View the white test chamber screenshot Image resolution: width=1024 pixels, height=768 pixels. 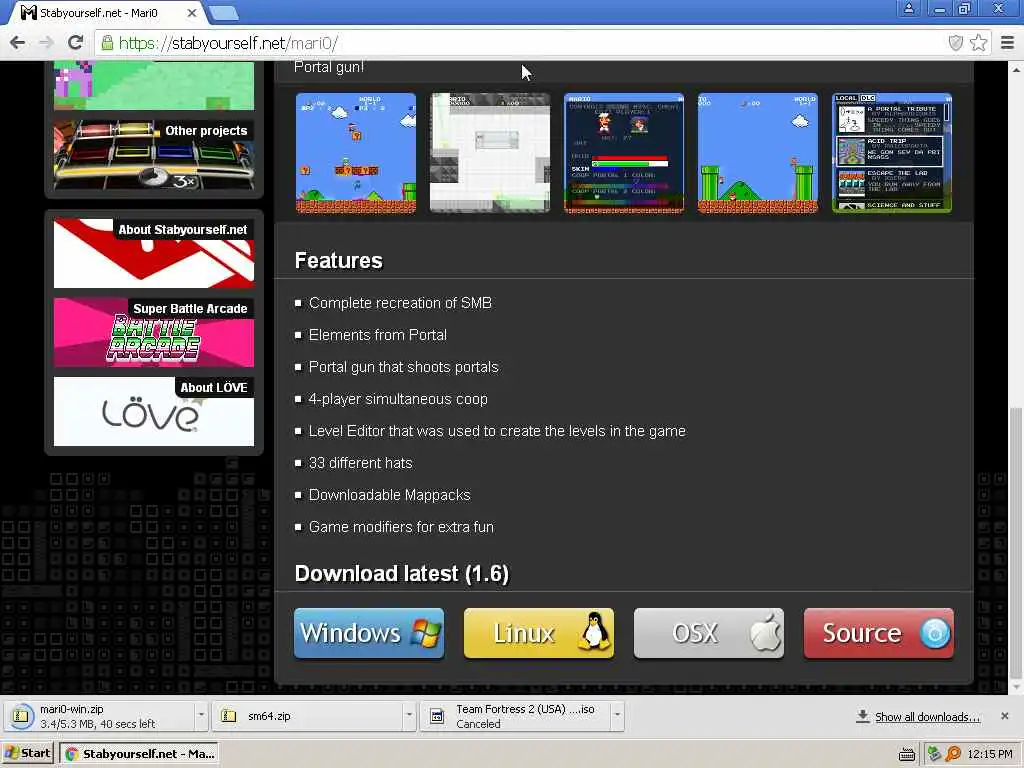(x=490, y=153)
